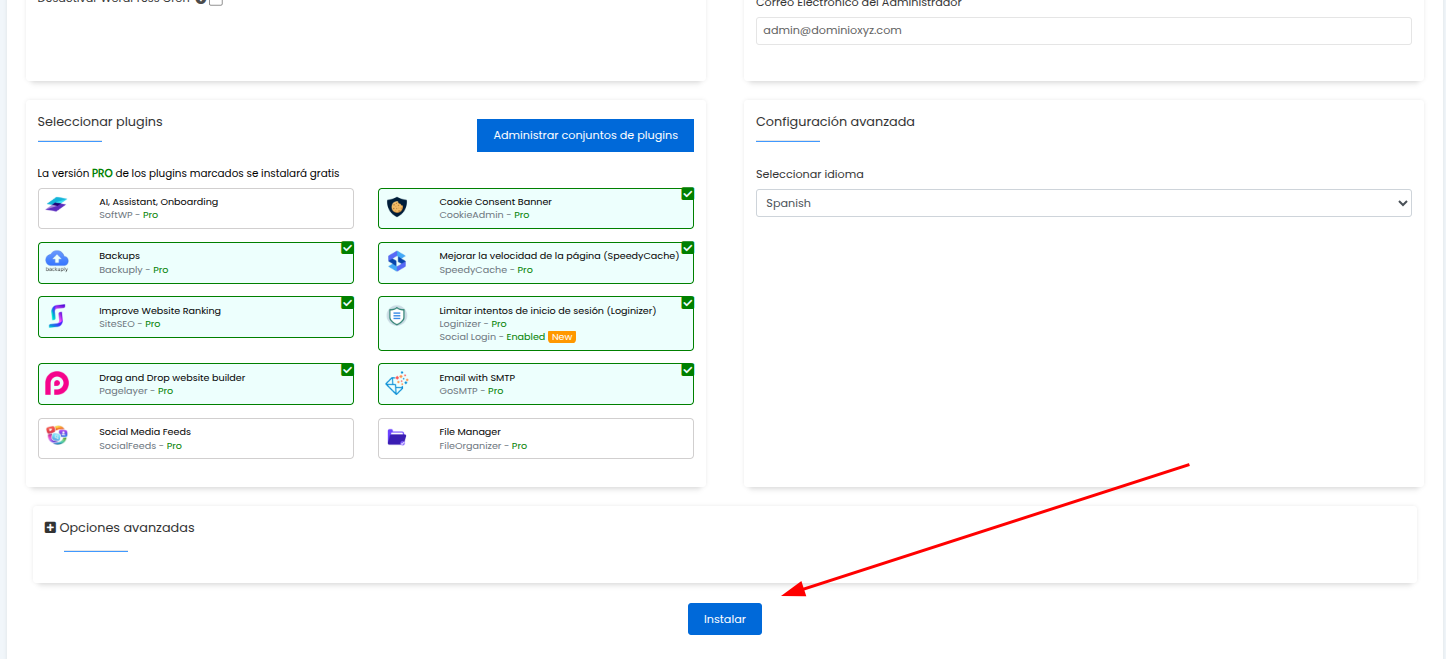Click the SpeedyCache plugin icon
The image size is (1446, 659).
point(397,262)
